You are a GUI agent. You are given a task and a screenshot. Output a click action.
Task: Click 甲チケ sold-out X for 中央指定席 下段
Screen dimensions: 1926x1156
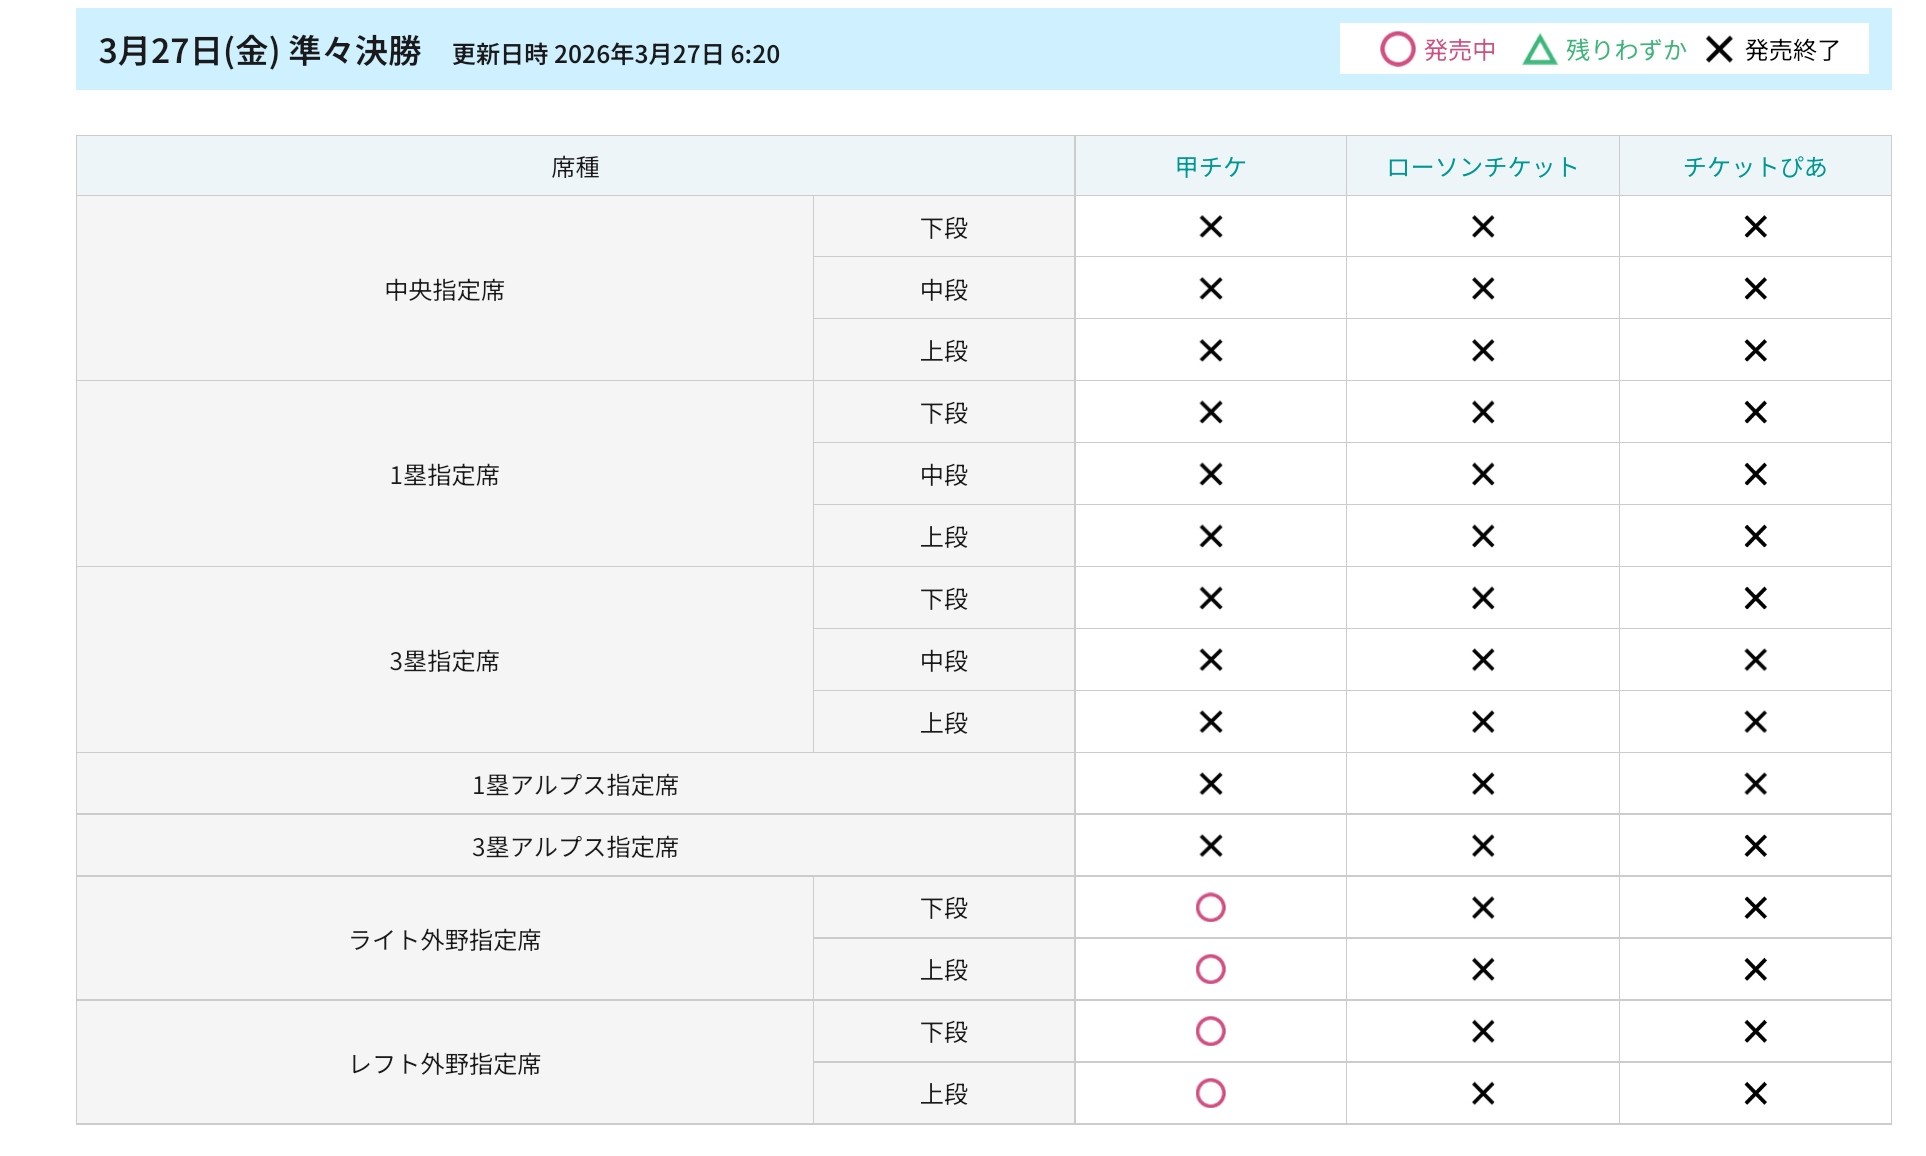click(x=1210, y=227)
